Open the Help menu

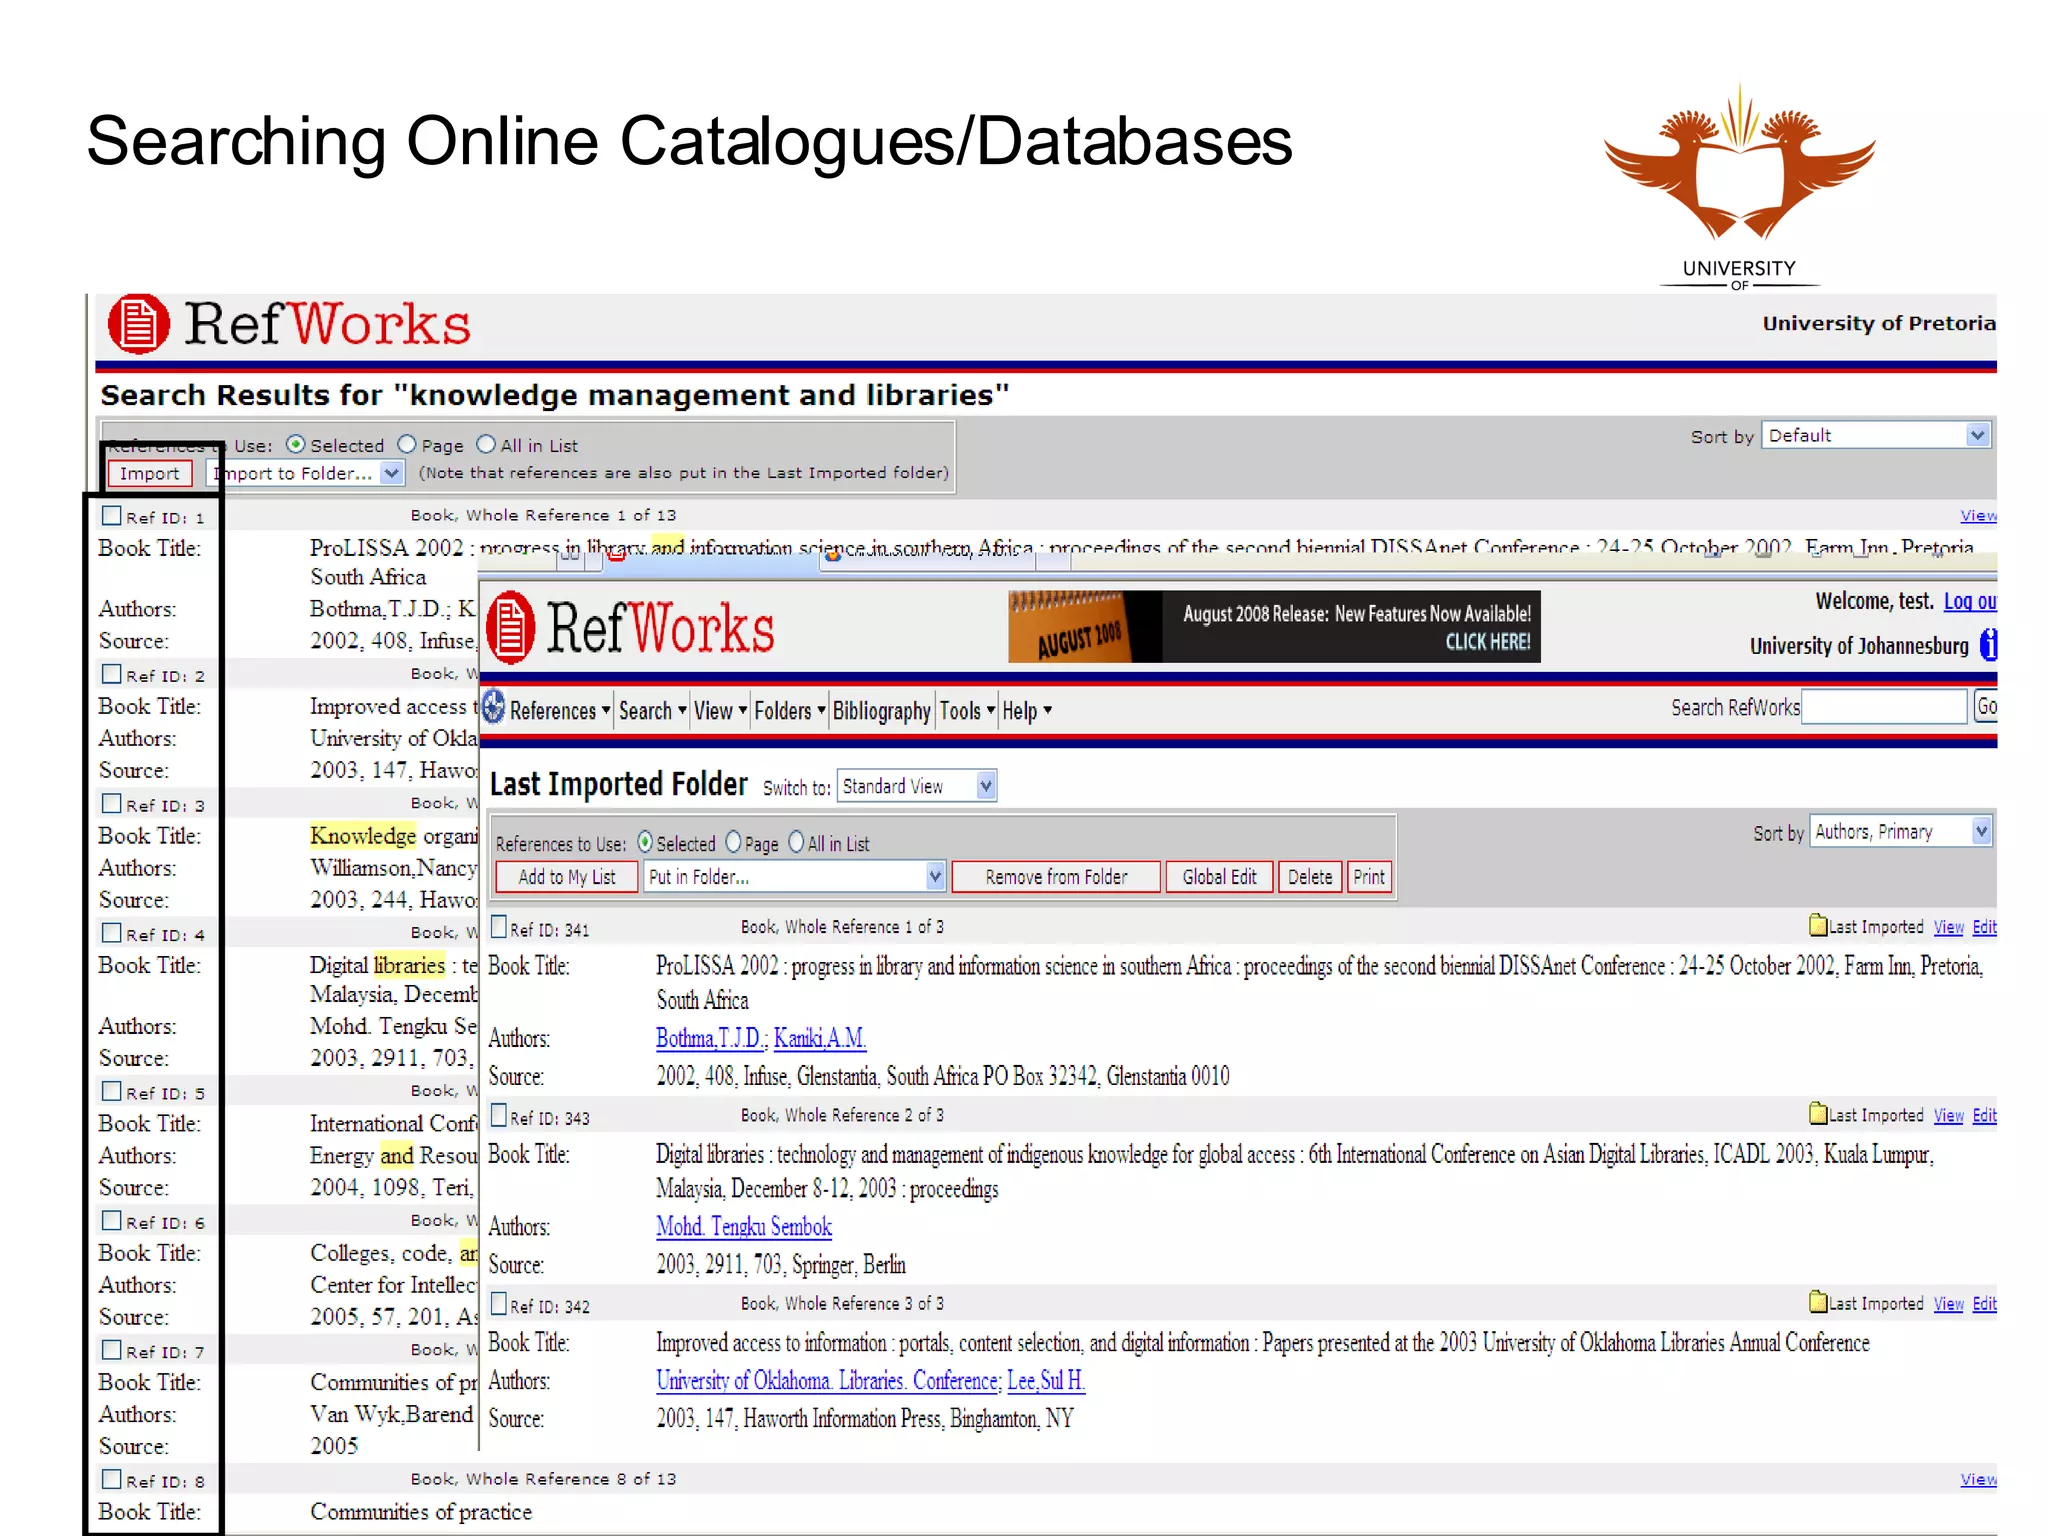[x=1027, y=711]
